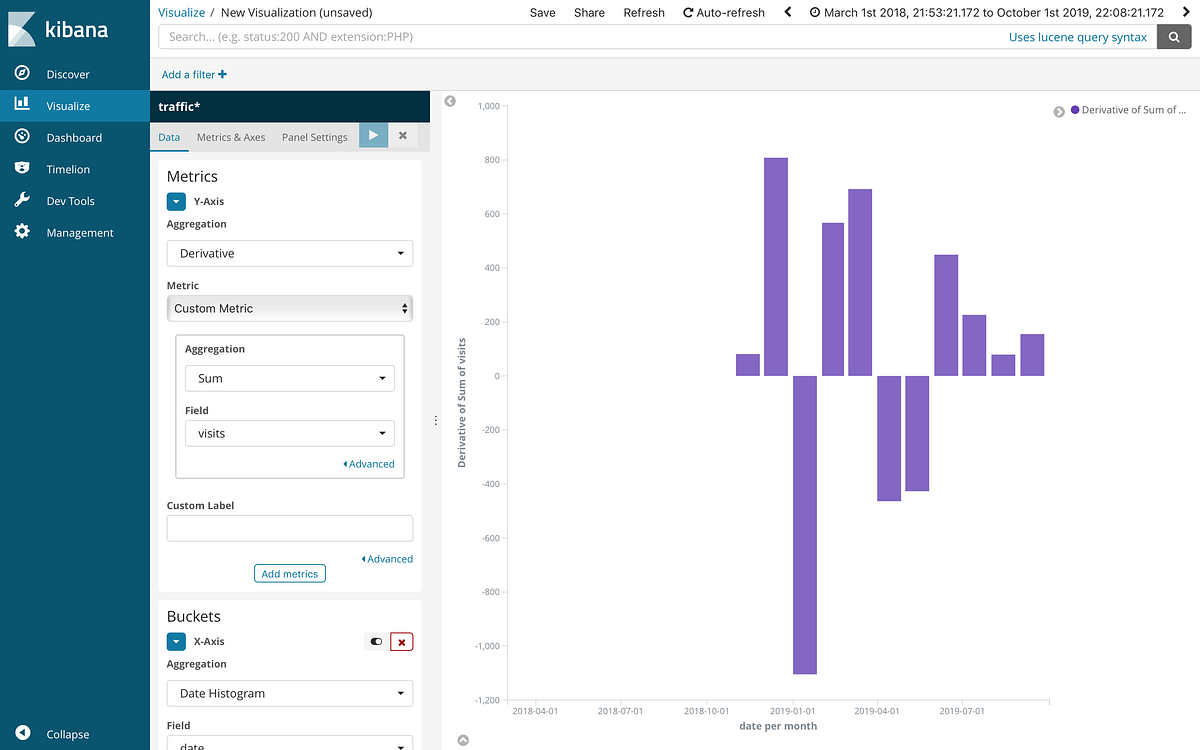Image resolution: width=1200 pixels, height=750 pixels.
Task: Open the visits Field dropdown
Action: (289, 433)
